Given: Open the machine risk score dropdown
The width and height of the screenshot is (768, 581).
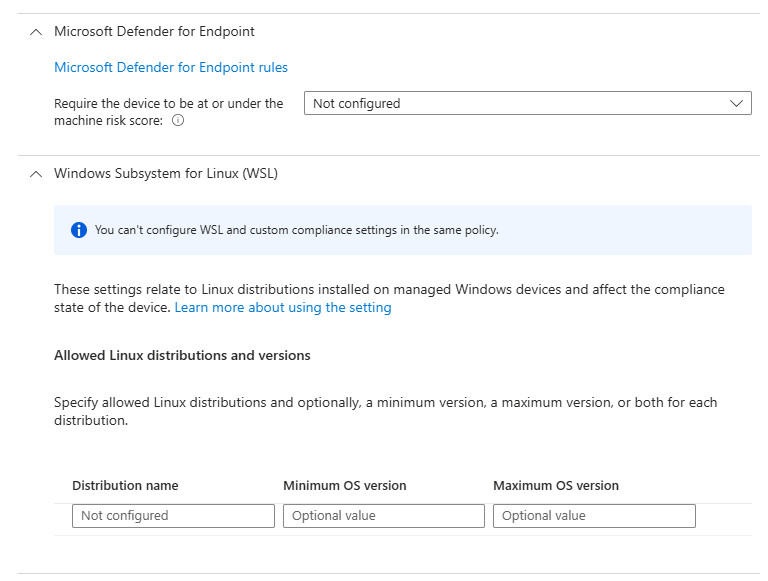Looking at the screenshot, I should (x=527, y=103).
